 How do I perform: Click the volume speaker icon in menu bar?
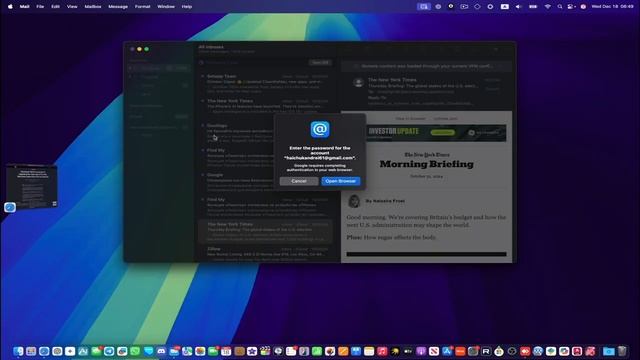[x=518, y=7]
